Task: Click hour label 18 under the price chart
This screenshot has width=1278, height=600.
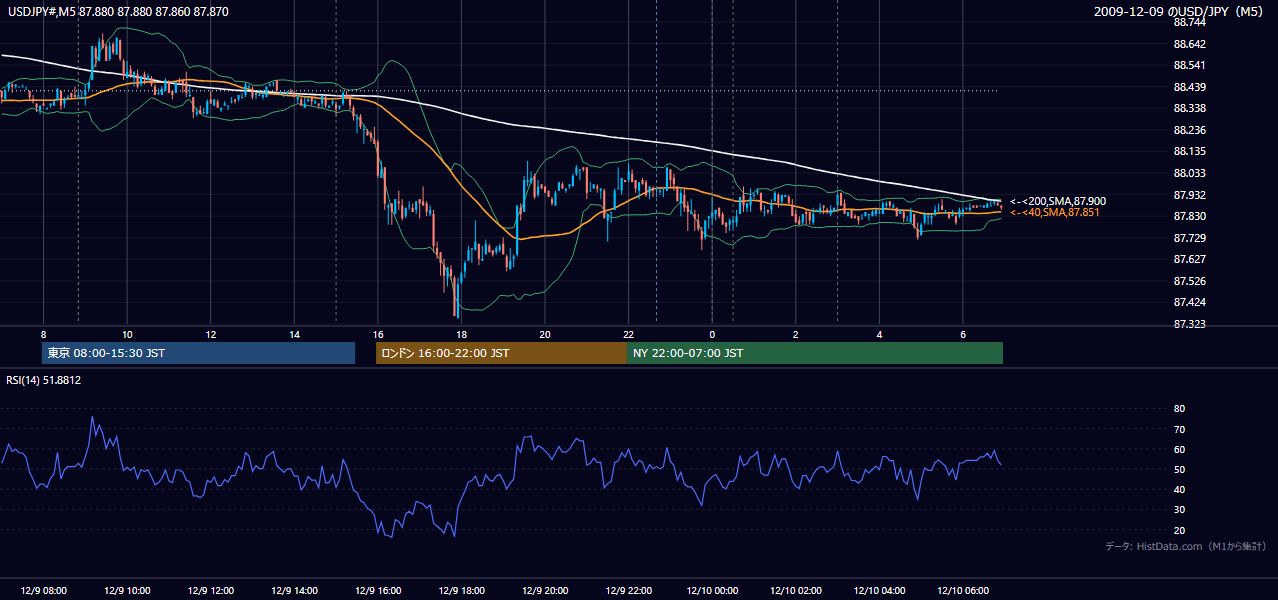Action: [461, 334]
